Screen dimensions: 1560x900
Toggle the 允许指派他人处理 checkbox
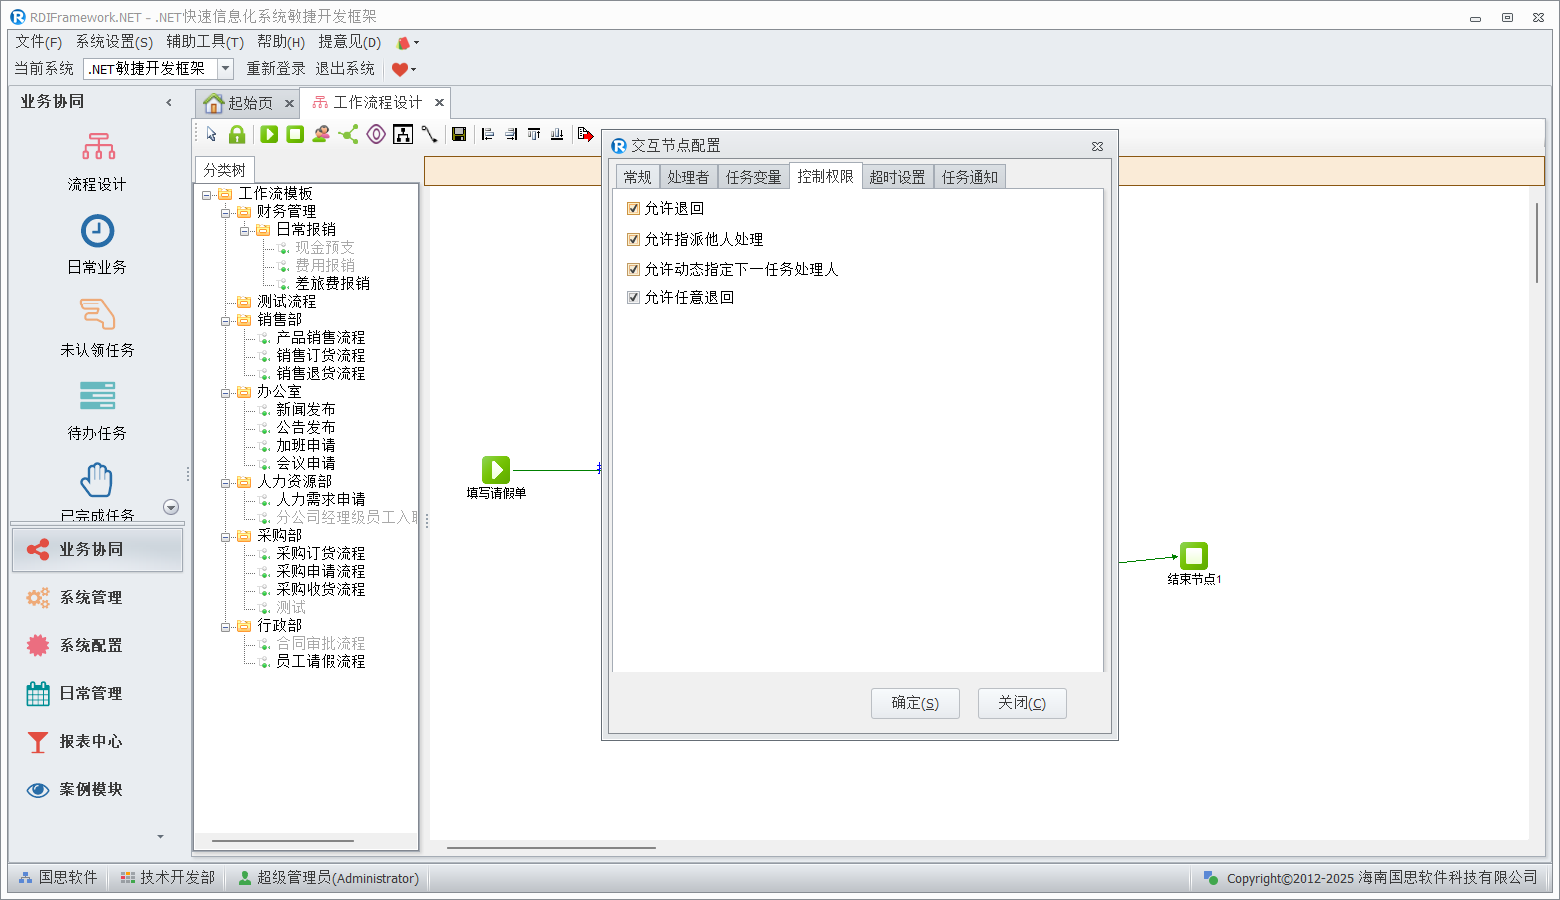pos(633,239)
